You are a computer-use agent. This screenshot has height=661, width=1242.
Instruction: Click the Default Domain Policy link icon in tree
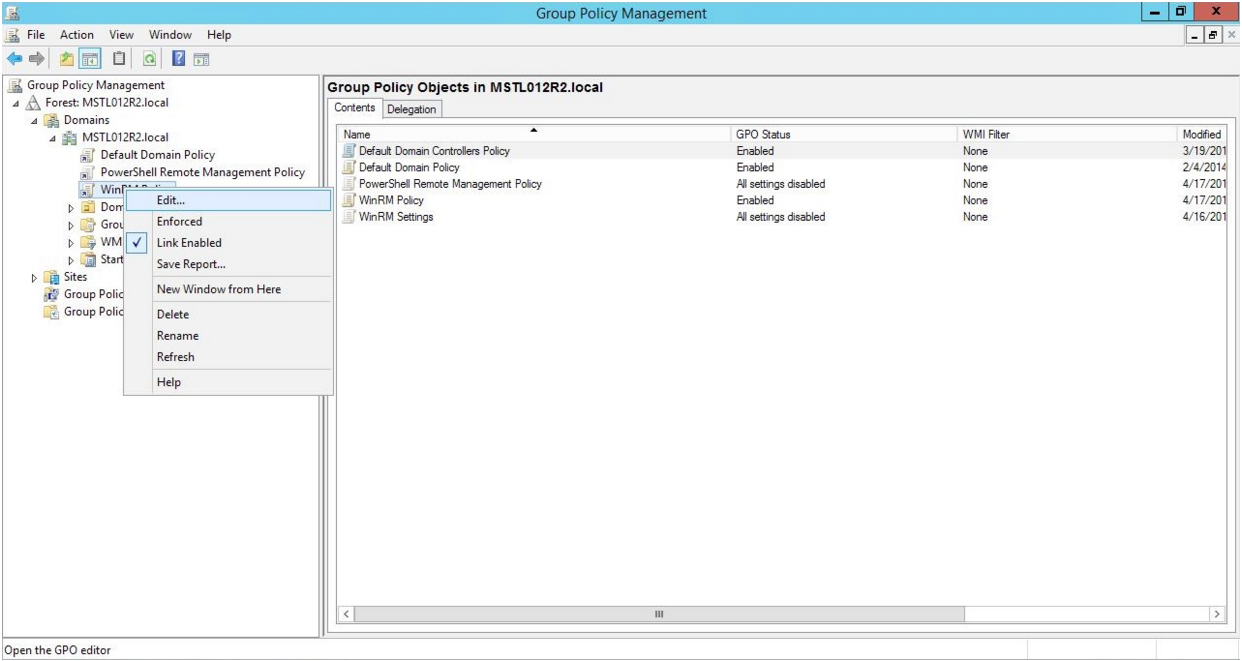click(88, 155)
